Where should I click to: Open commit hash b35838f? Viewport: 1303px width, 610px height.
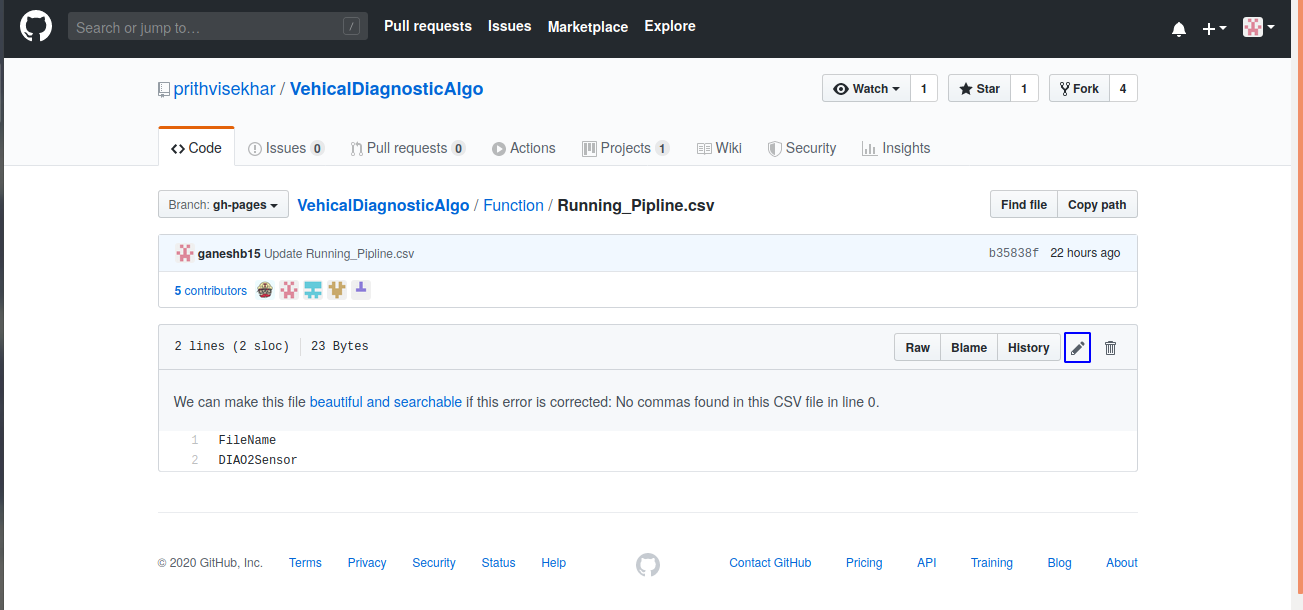tap(1013, 253)
